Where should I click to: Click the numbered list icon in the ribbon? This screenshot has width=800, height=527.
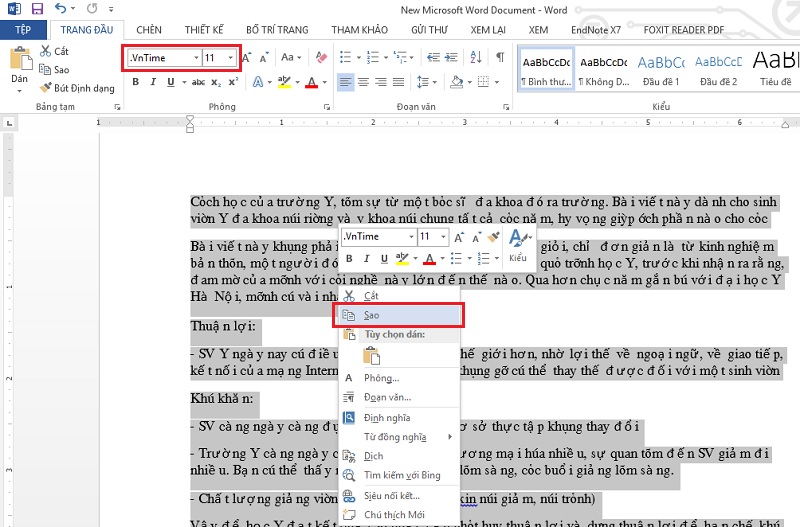373,57
